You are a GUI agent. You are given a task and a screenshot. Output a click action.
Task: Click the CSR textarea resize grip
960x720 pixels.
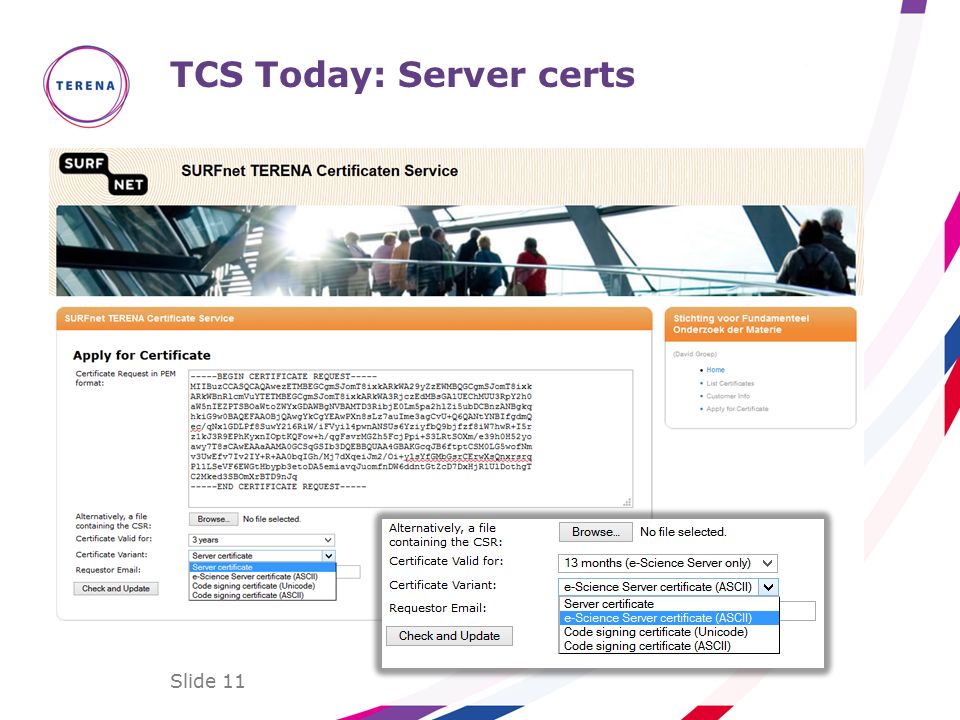coord(627,502)
